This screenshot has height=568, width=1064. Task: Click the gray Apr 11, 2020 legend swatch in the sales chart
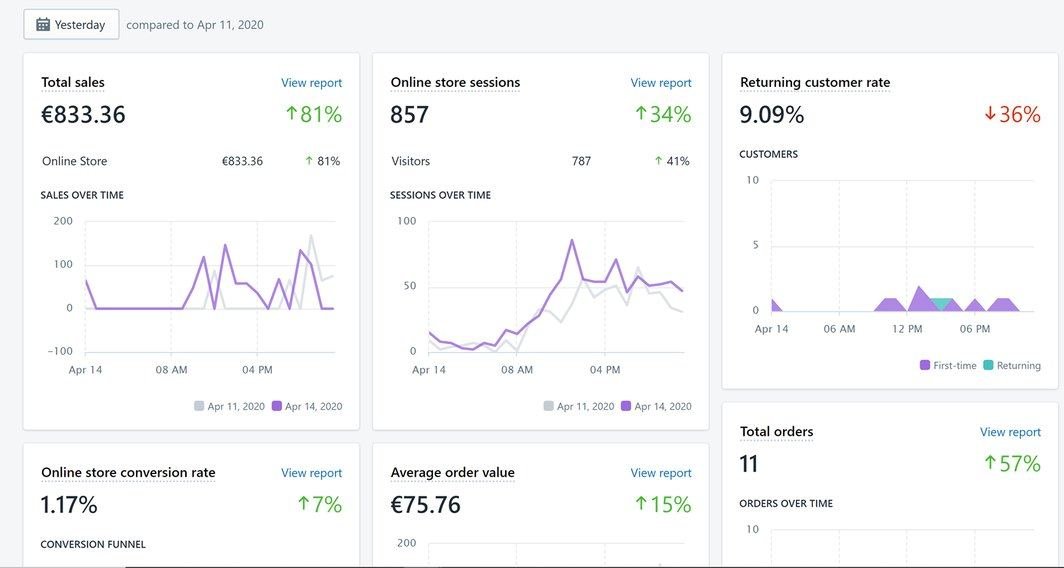coord(199,406)
